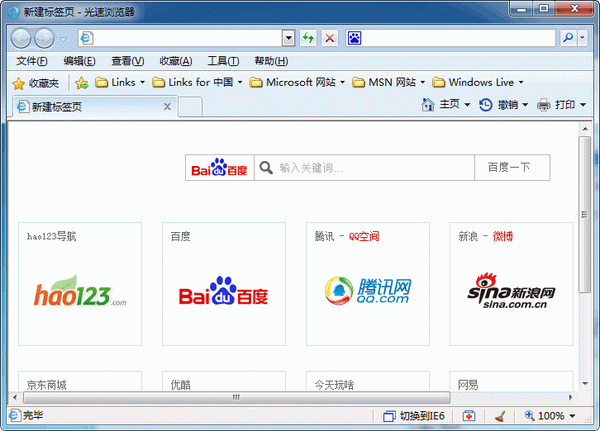This screenshot has height=431, width=600.
Task: Click the vertical scrollbar thumb
Action: (x=585, y=214)
